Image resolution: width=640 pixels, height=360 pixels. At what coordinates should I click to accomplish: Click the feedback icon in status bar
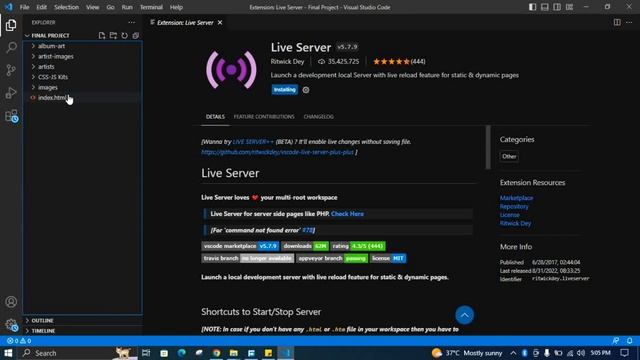[616, 341]
